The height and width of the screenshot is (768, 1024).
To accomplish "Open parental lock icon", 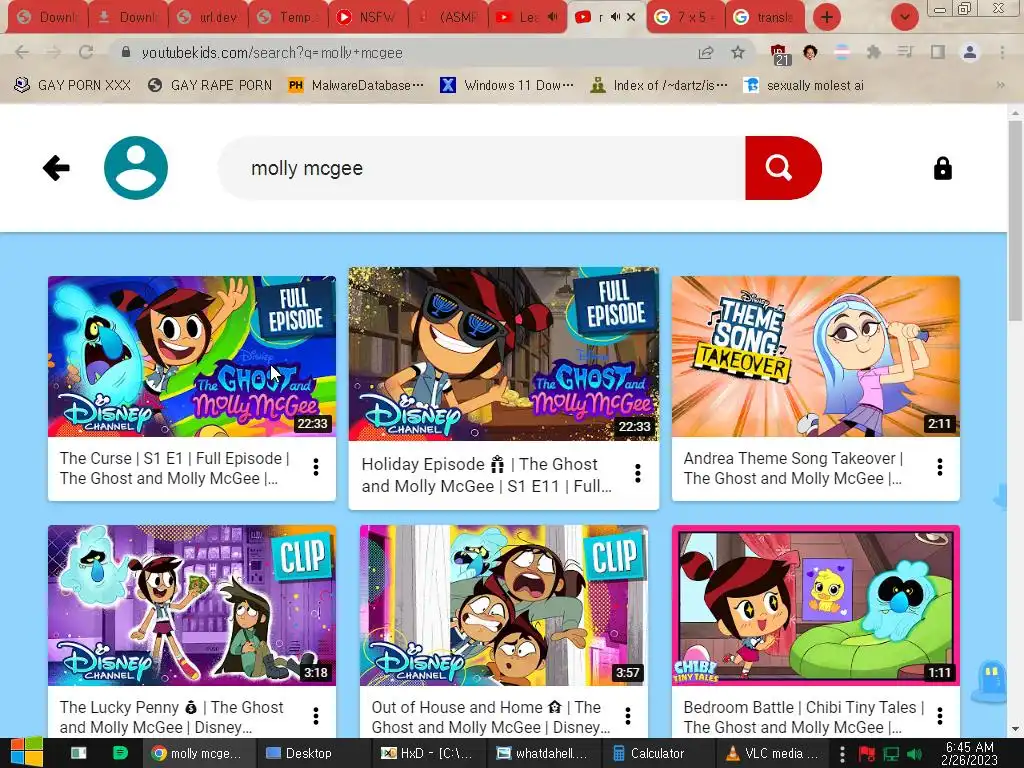I will [942, 168].
